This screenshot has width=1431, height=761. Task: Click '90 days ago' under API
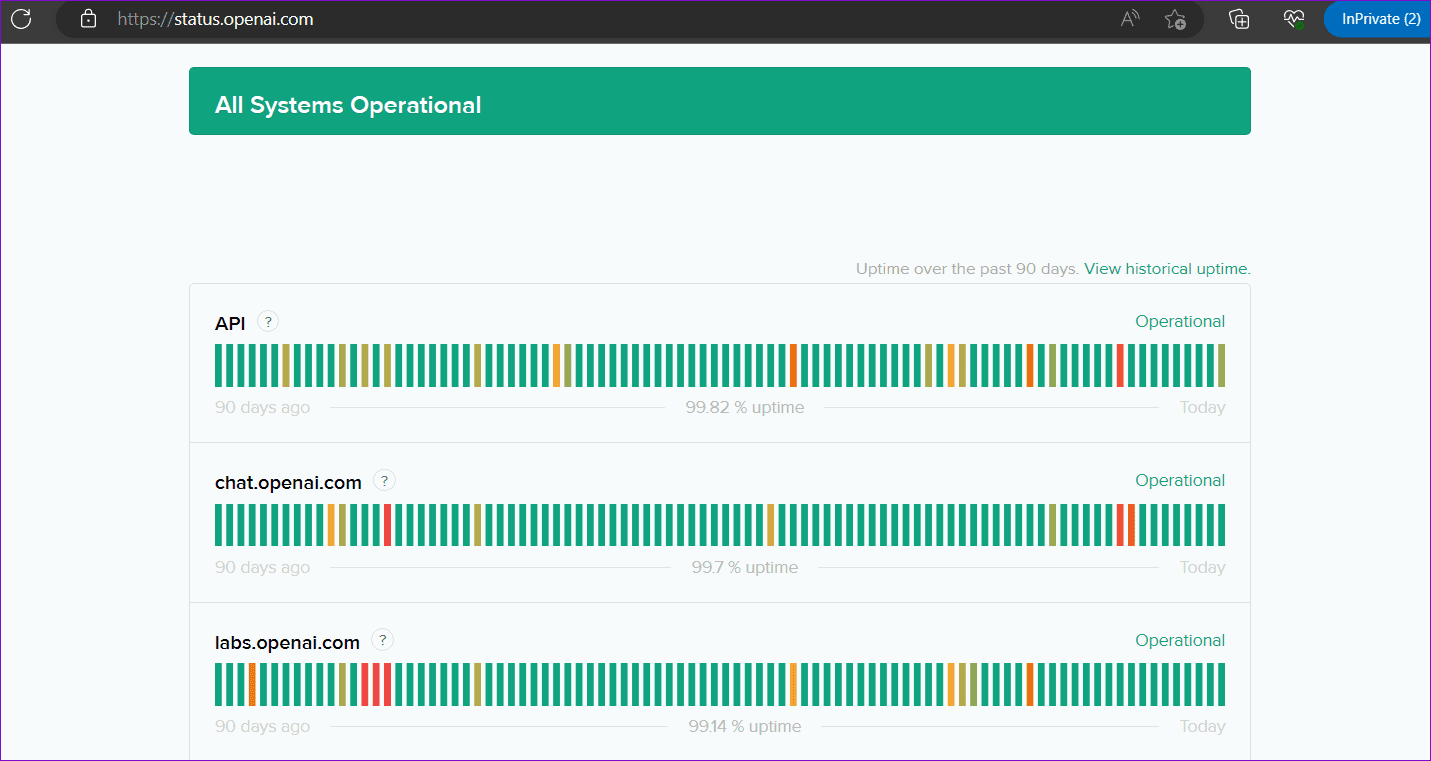262,407
